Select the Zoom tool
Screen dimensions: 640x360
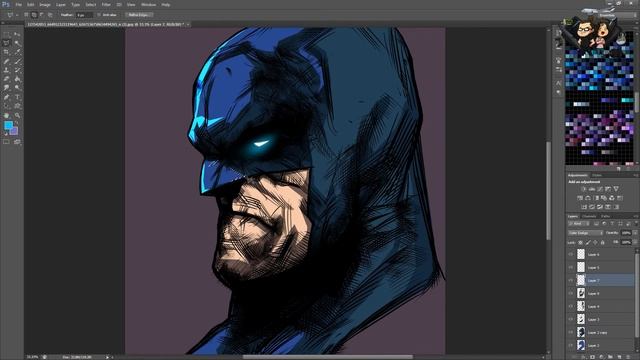[x=17, y=116]
